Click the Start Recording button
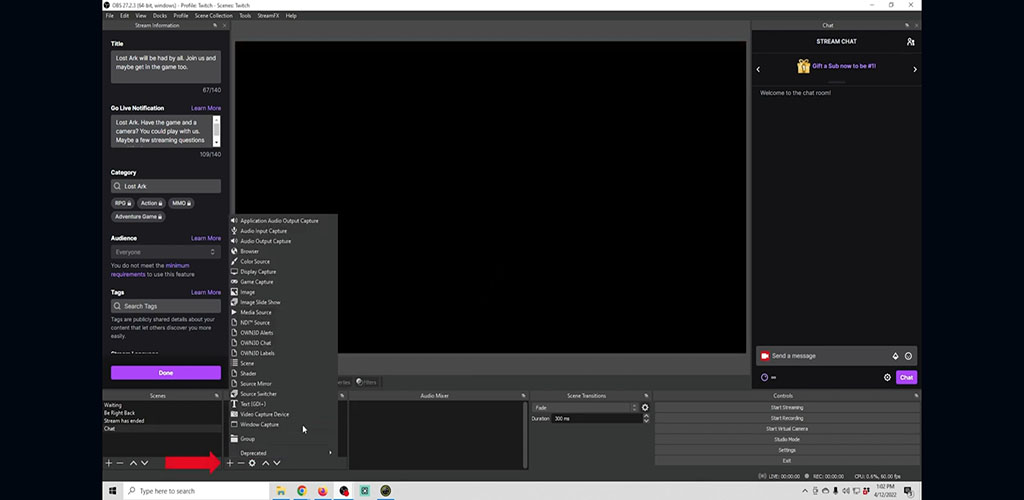The height and width of the screenshot is (500, 1024). pos(787,418)
